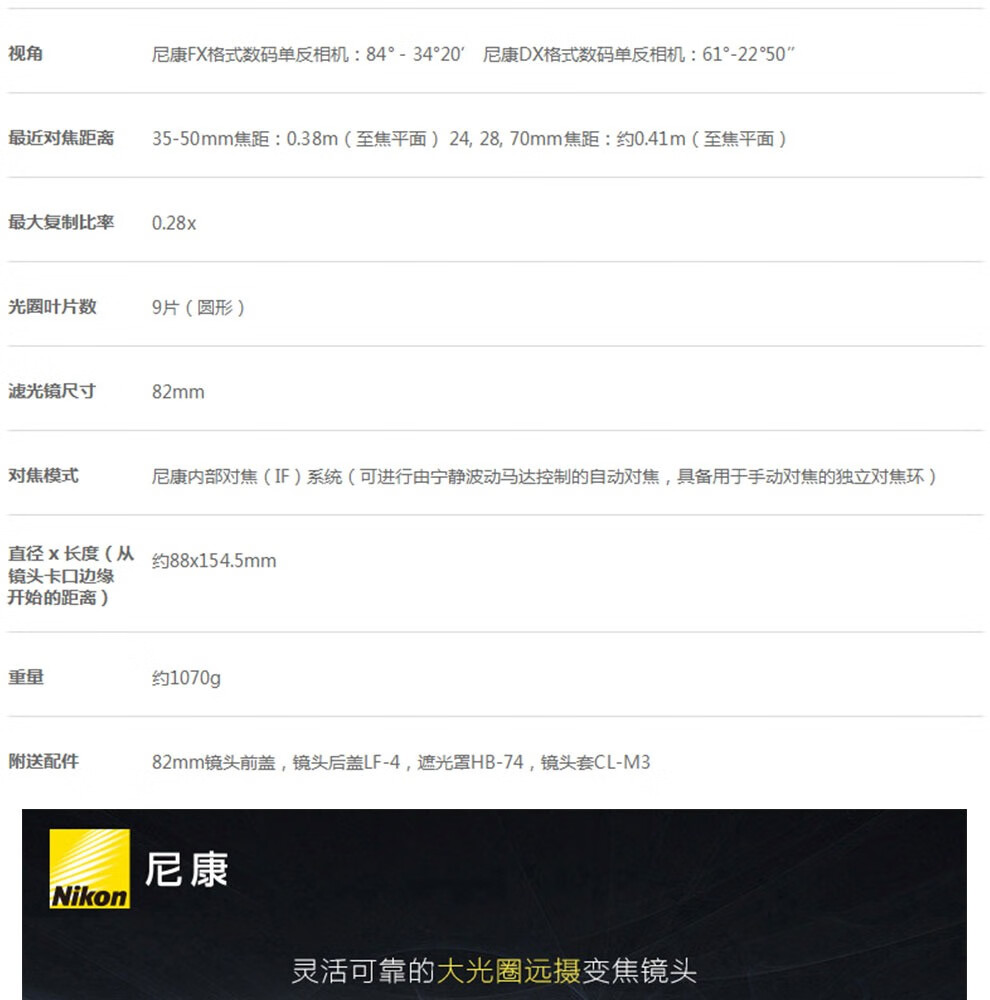Click the 0.28x reproduction ratio value
This screenshot has height=1000, width=990.
(x=174, y=223)
